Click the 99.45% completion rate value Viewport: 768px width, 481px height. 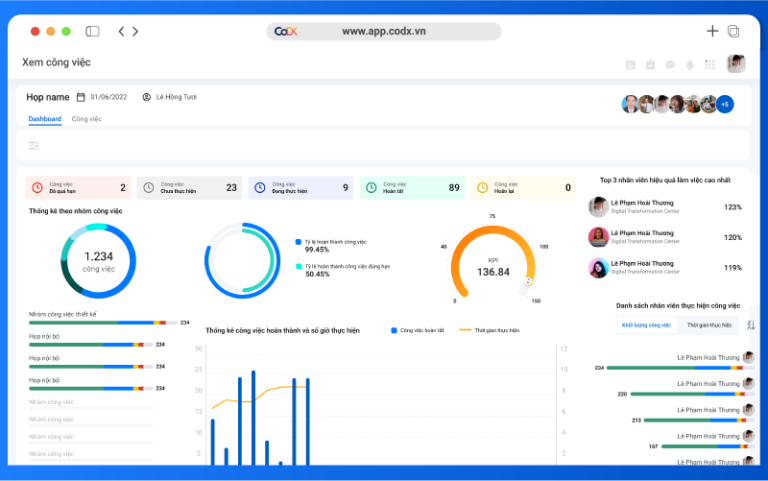317,250
